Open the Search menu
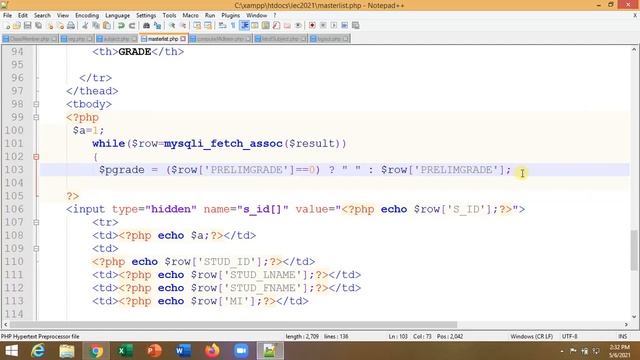 [x=42, y=15]
